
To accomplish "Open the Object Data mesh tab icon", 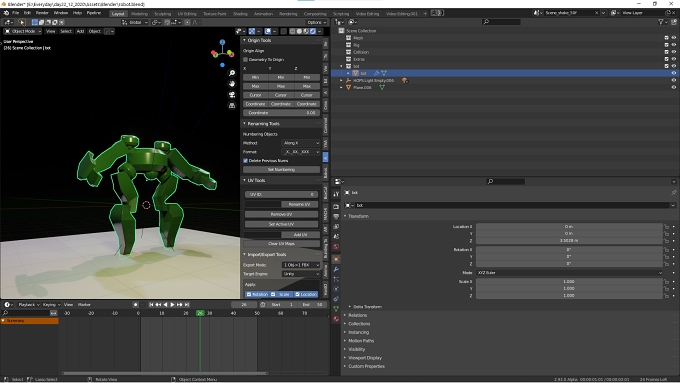I will pos(336,309).
